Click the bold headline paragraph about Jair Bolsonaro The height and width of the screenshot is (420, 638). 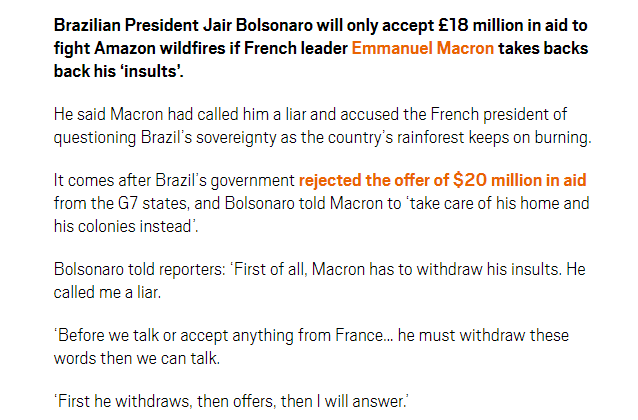coord(321,48)
